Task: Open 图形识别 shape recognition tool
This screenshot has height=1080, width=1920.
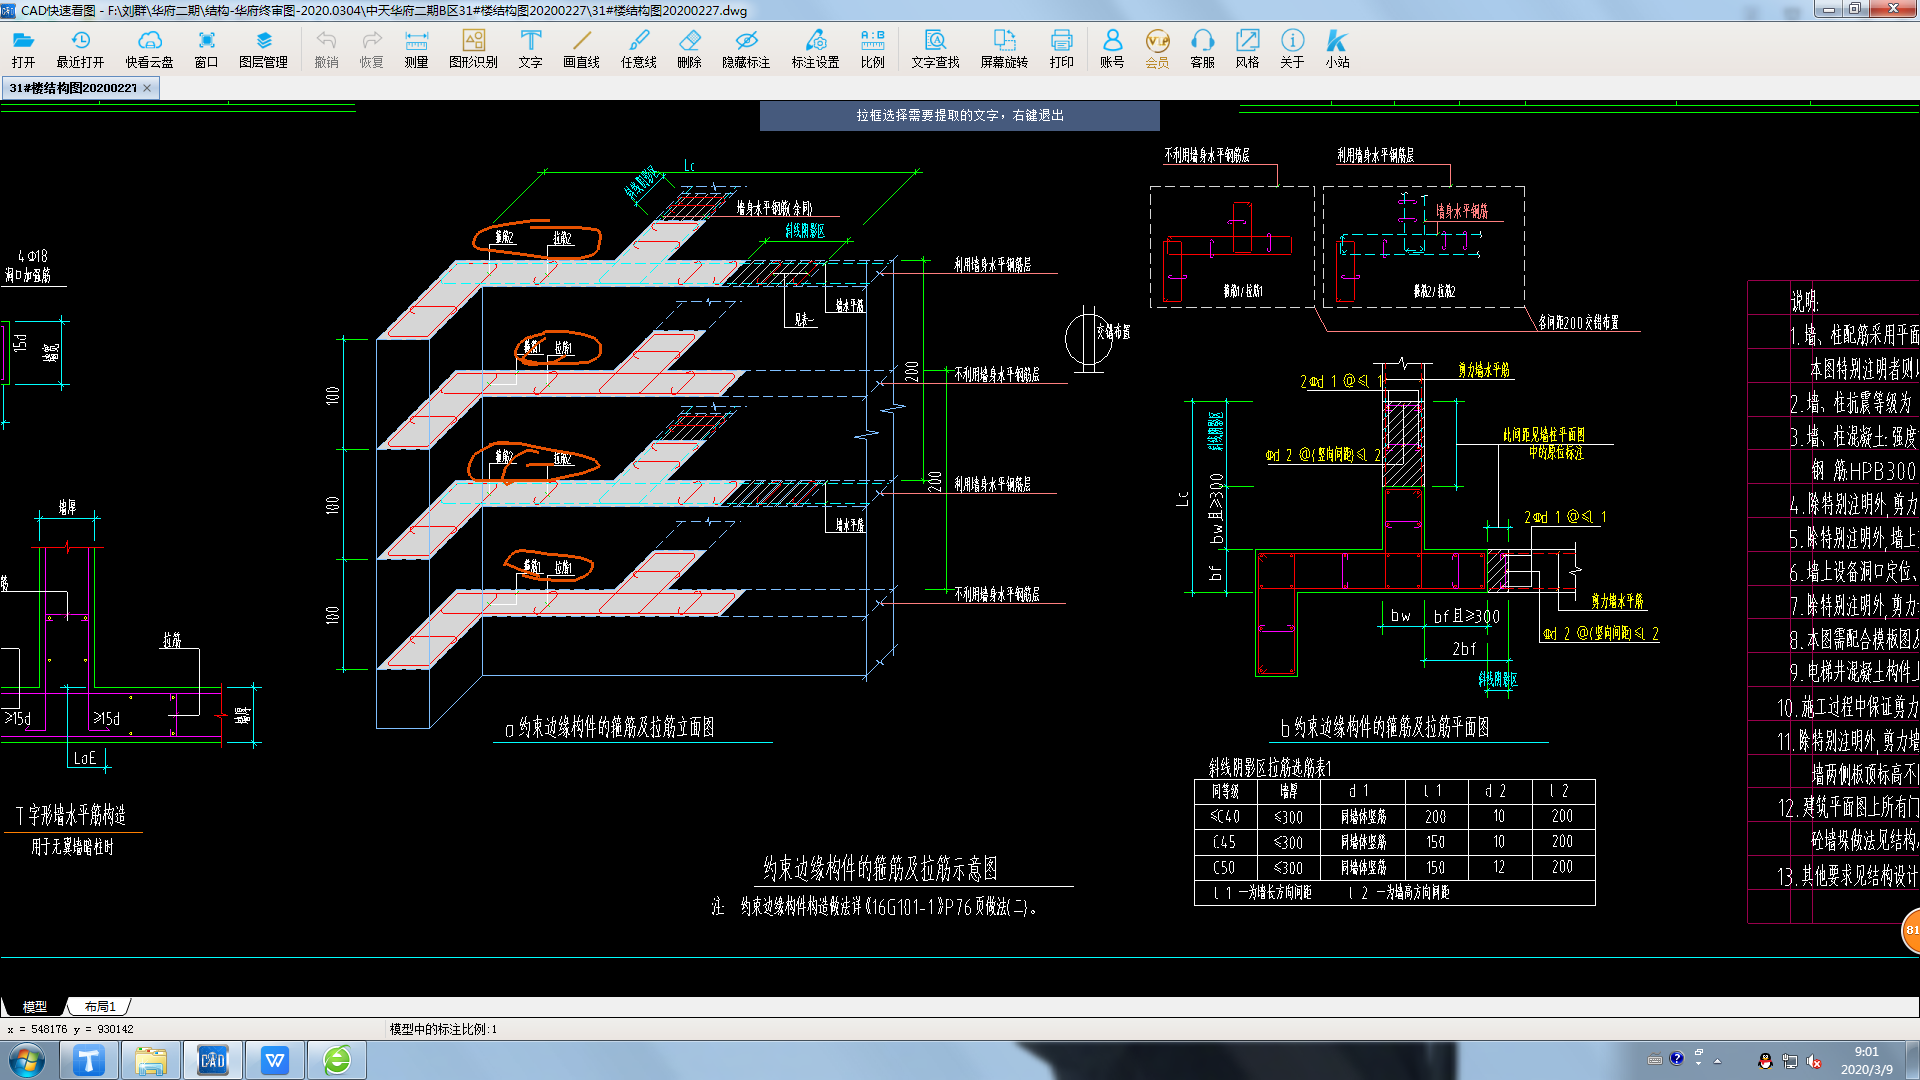Action: pyautogui.click(x=473, y=49)
